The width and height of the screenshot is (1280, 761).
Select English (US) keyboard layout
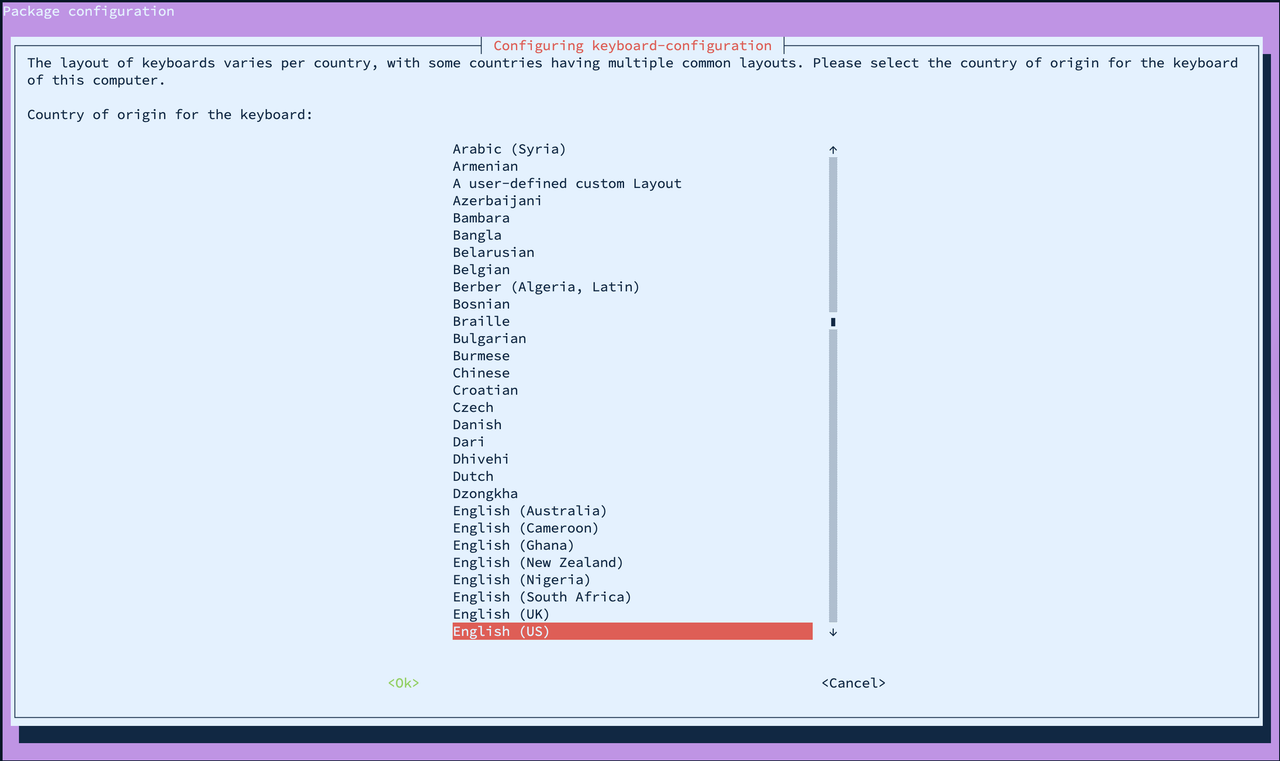[x=501, y=632]
